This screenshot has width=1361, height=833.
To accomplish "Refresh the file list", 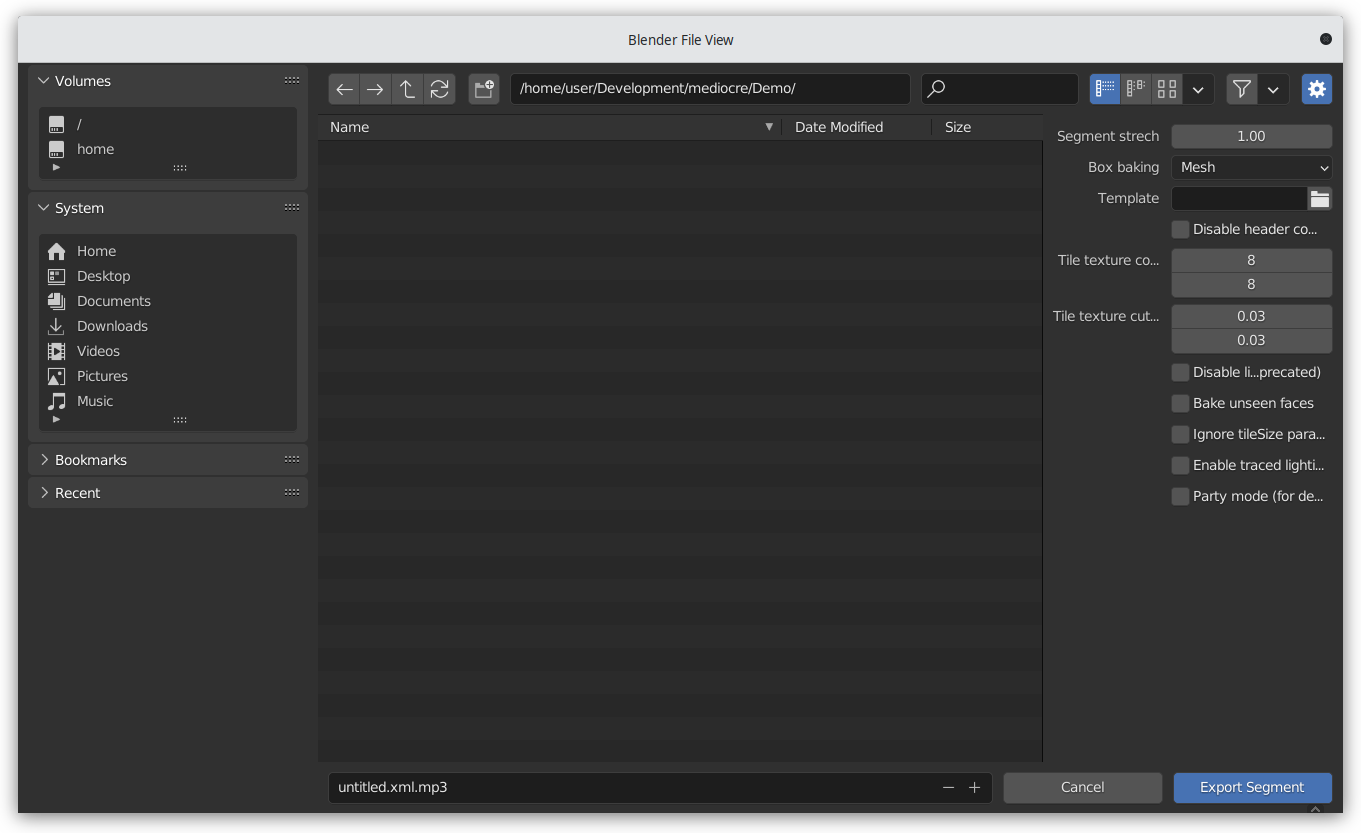I will pyautogui.click(x=440, y=88).
